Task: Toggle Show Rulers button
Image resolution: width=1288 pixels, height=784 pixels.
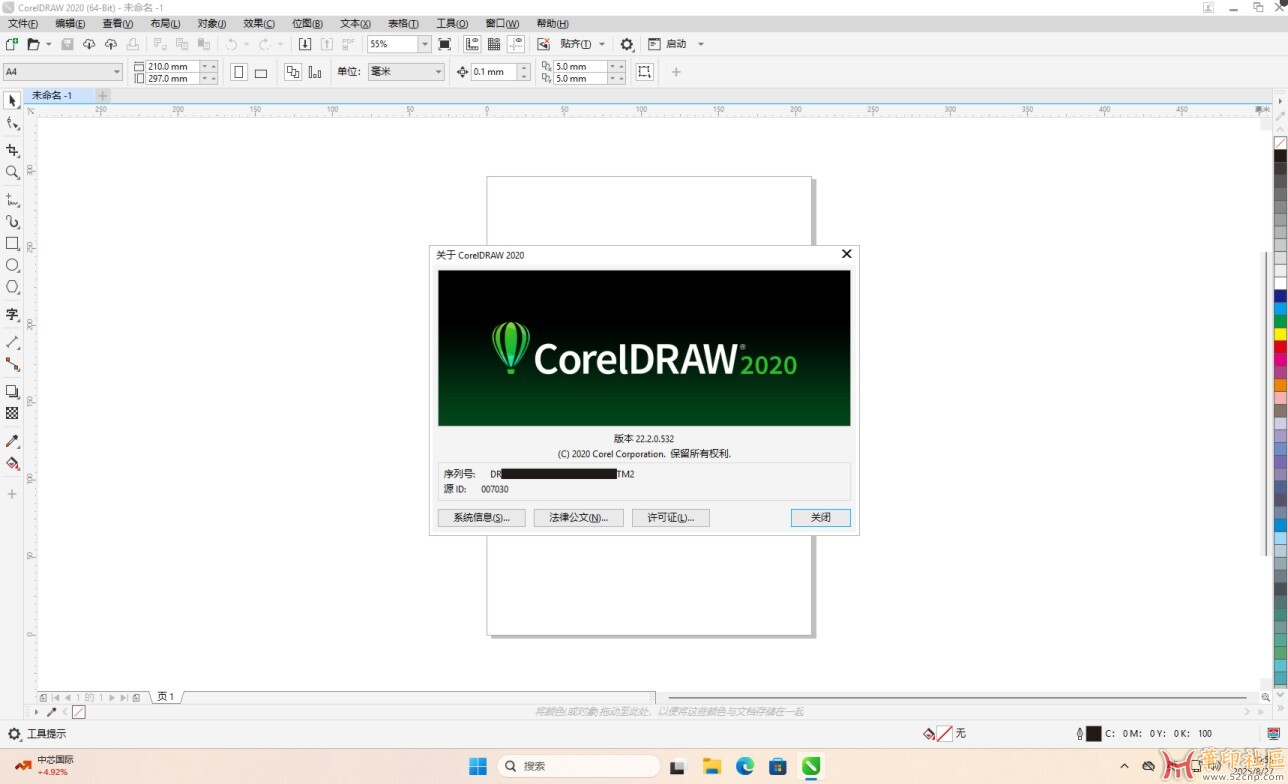Action: [x=473, y=44]
